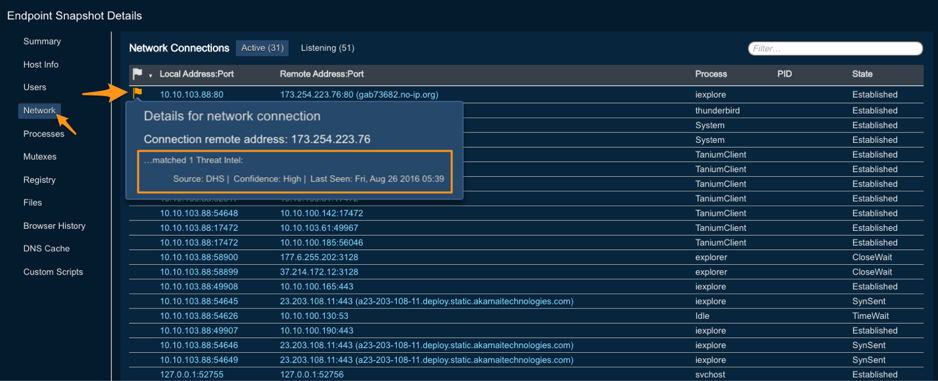The width and height of the screenshot is (938, 381).
Task: Click the flag column header icon
Action: [x=138, y=74]
